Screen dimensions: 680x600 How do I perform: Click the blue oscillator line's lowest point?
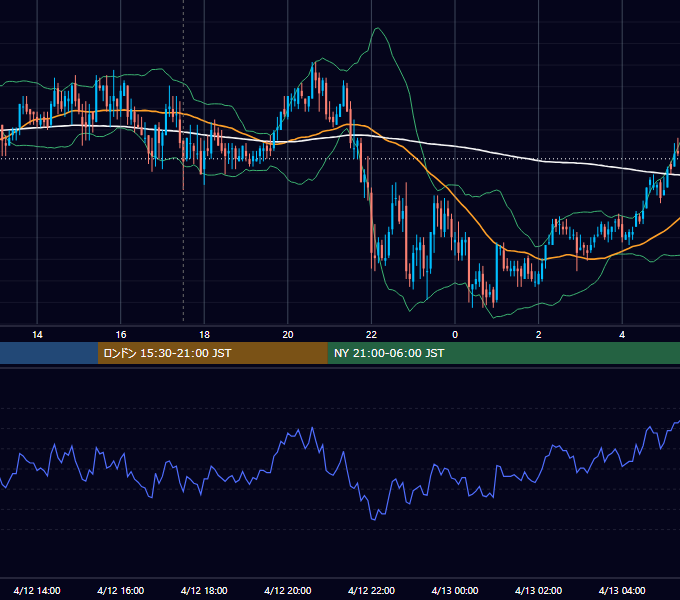click(373, 519)
